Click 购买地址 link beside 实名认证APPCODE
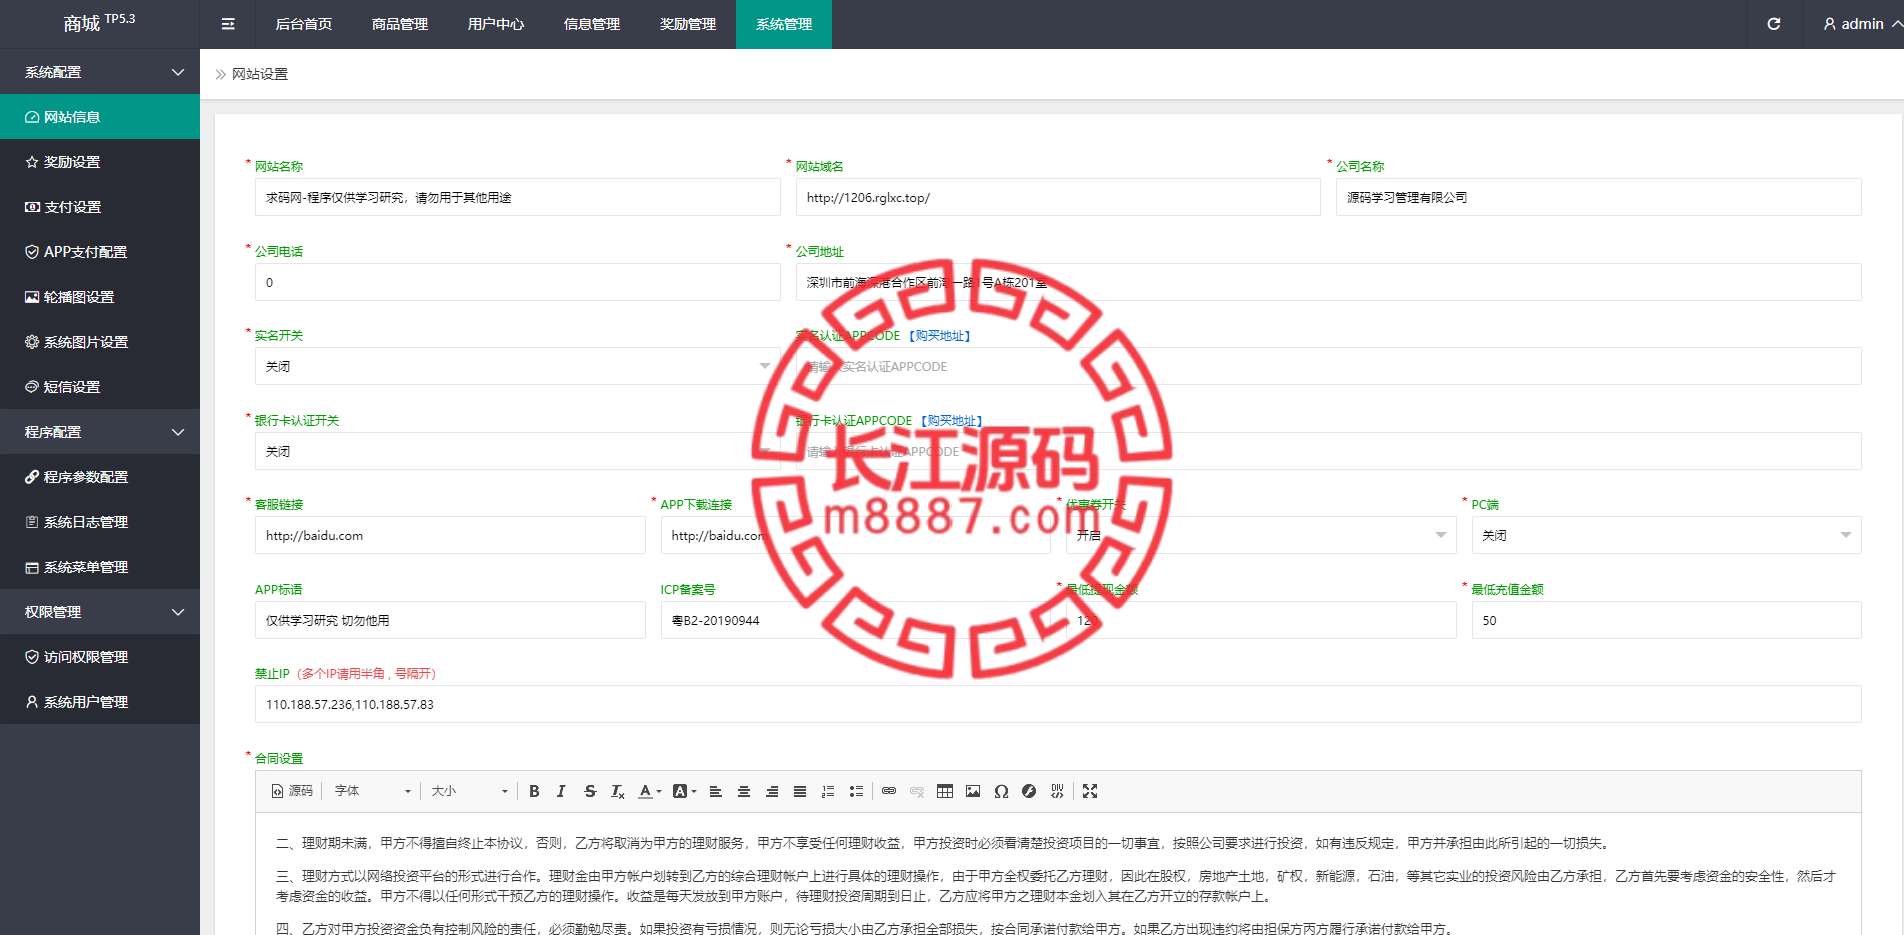This screenshot has height=935, width=1904. (940, 336)
